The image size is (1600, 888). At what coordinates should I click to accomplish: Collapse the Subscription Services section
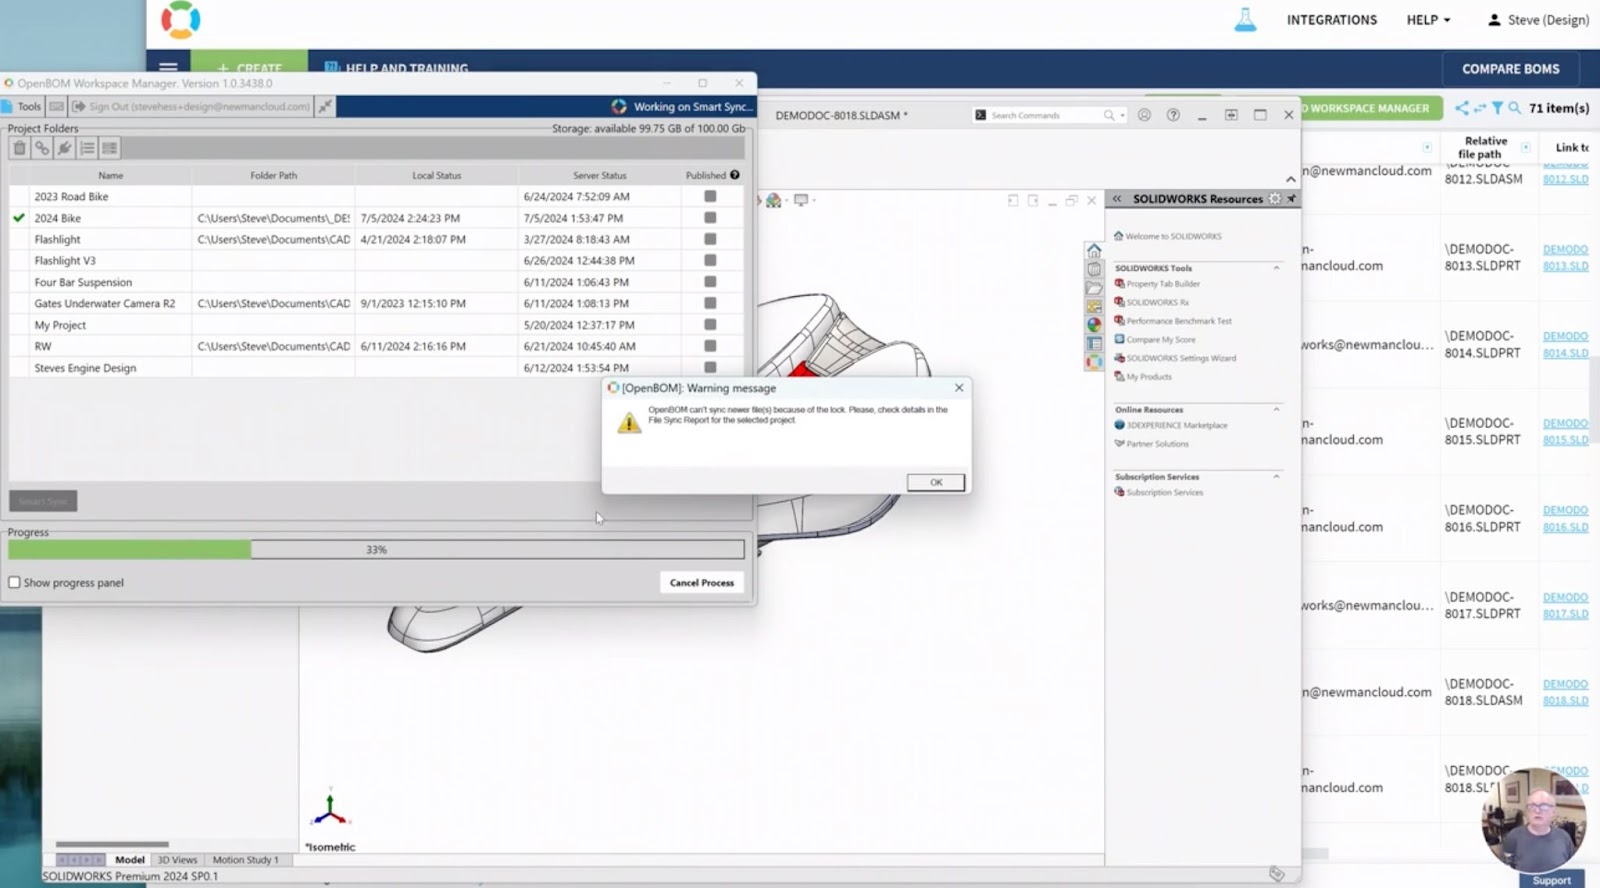1276,476
